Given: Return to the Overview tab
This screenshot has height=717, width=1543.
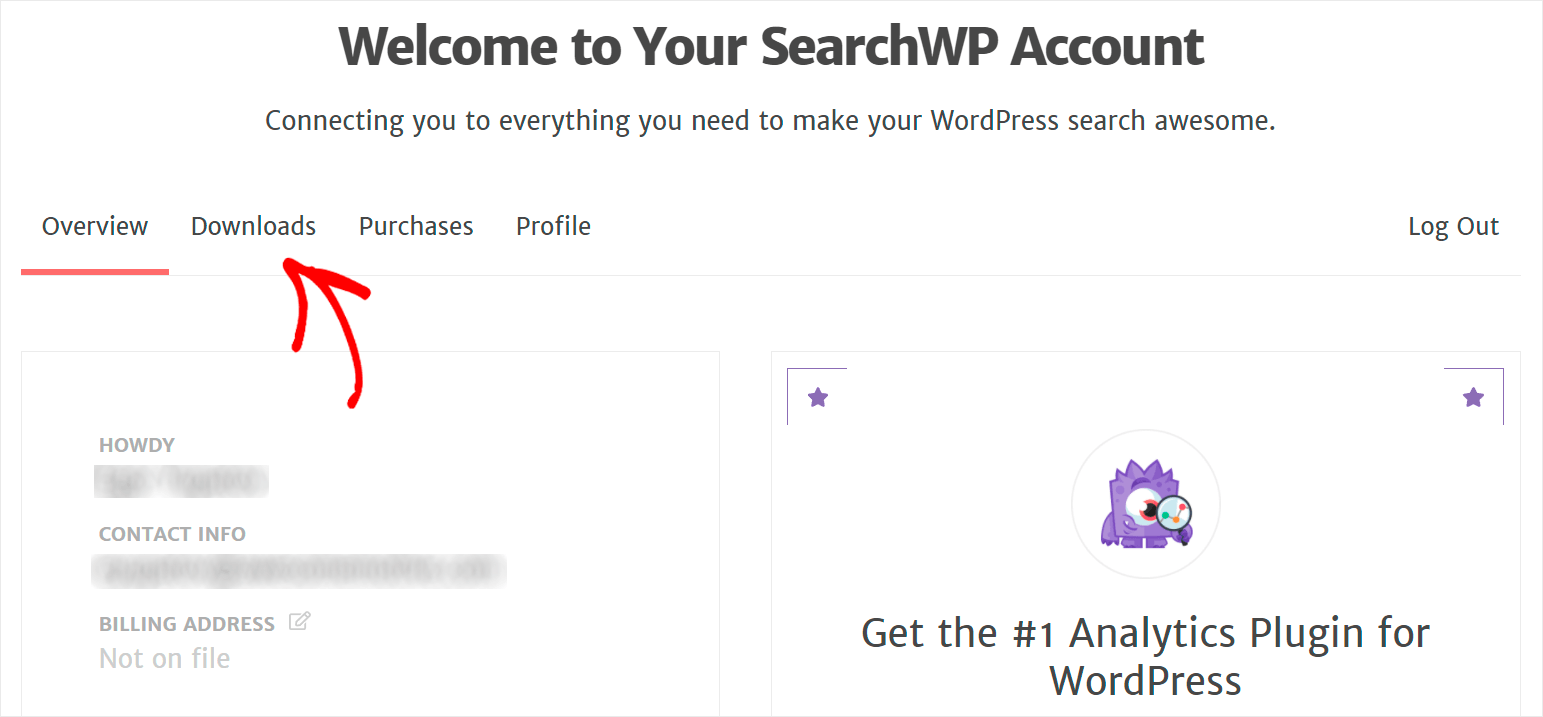Looking at the screenshot, I should [94, 226].
